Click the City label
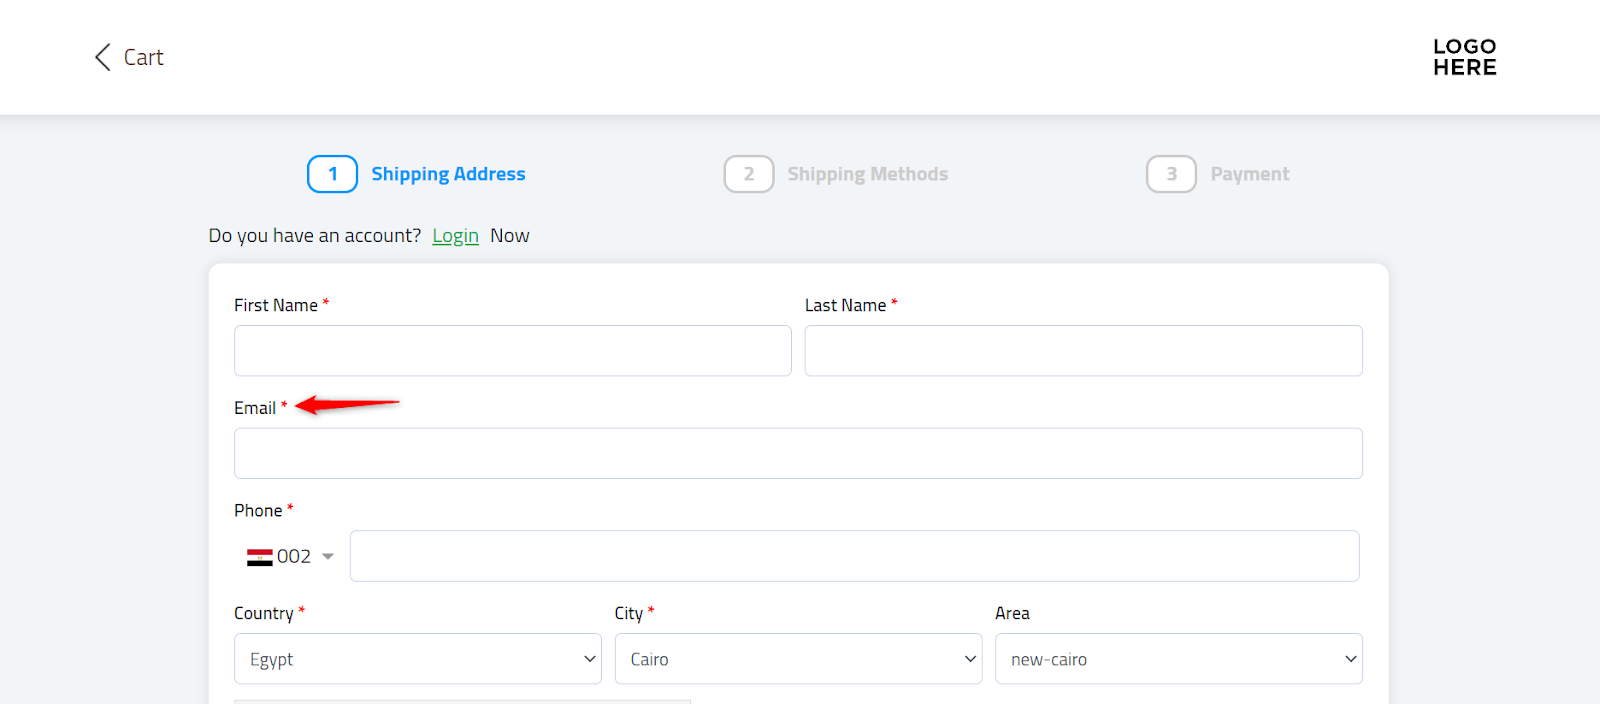Screen dimensions: 1600x704 [629, 614]
